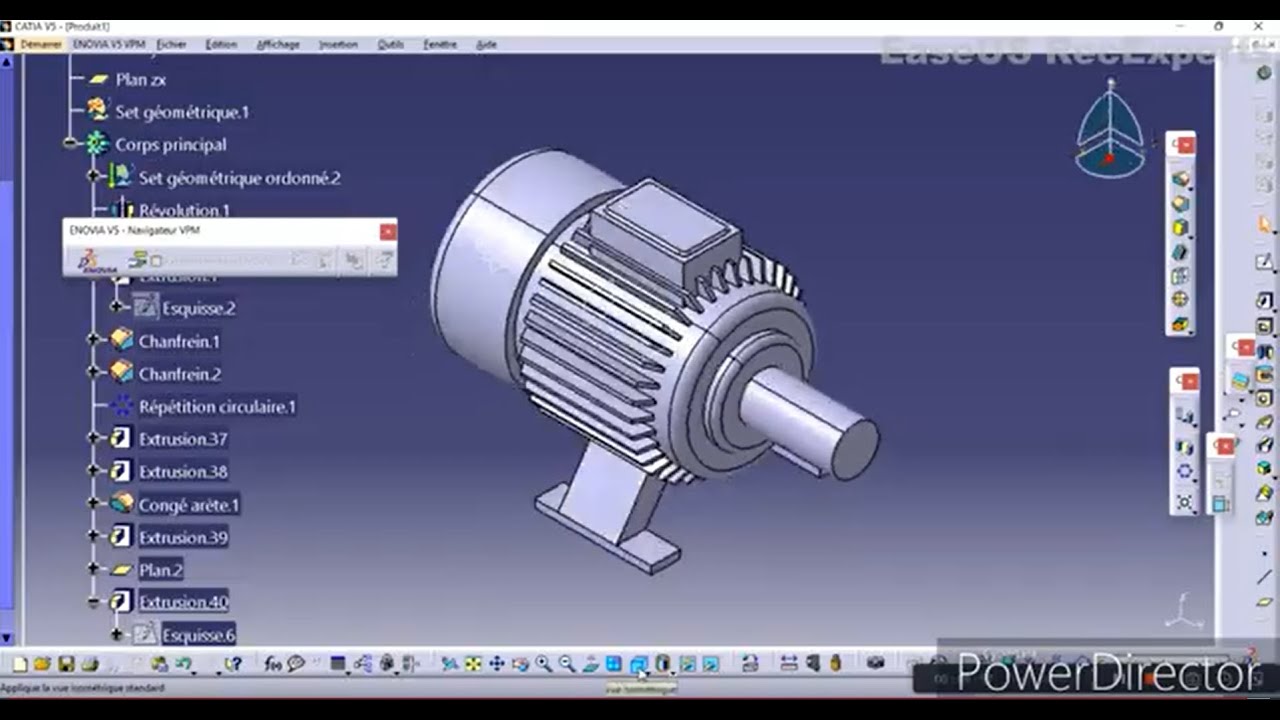Open the Fichier menu
The image size is (1280, 720).
(x=171, y=44)
